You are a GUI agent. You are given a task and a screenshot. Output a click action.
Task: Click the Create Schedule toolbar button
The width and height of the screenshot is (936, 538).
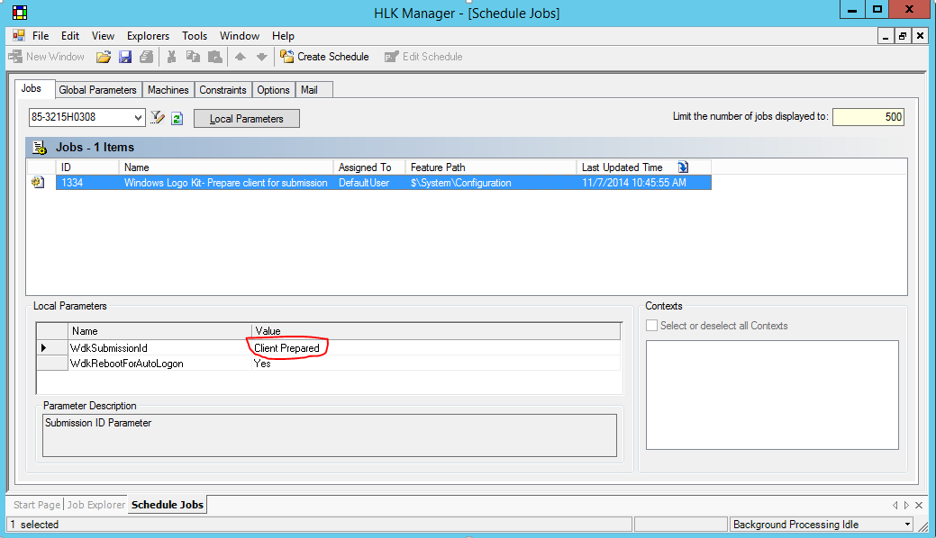click(x=325, y=57)
